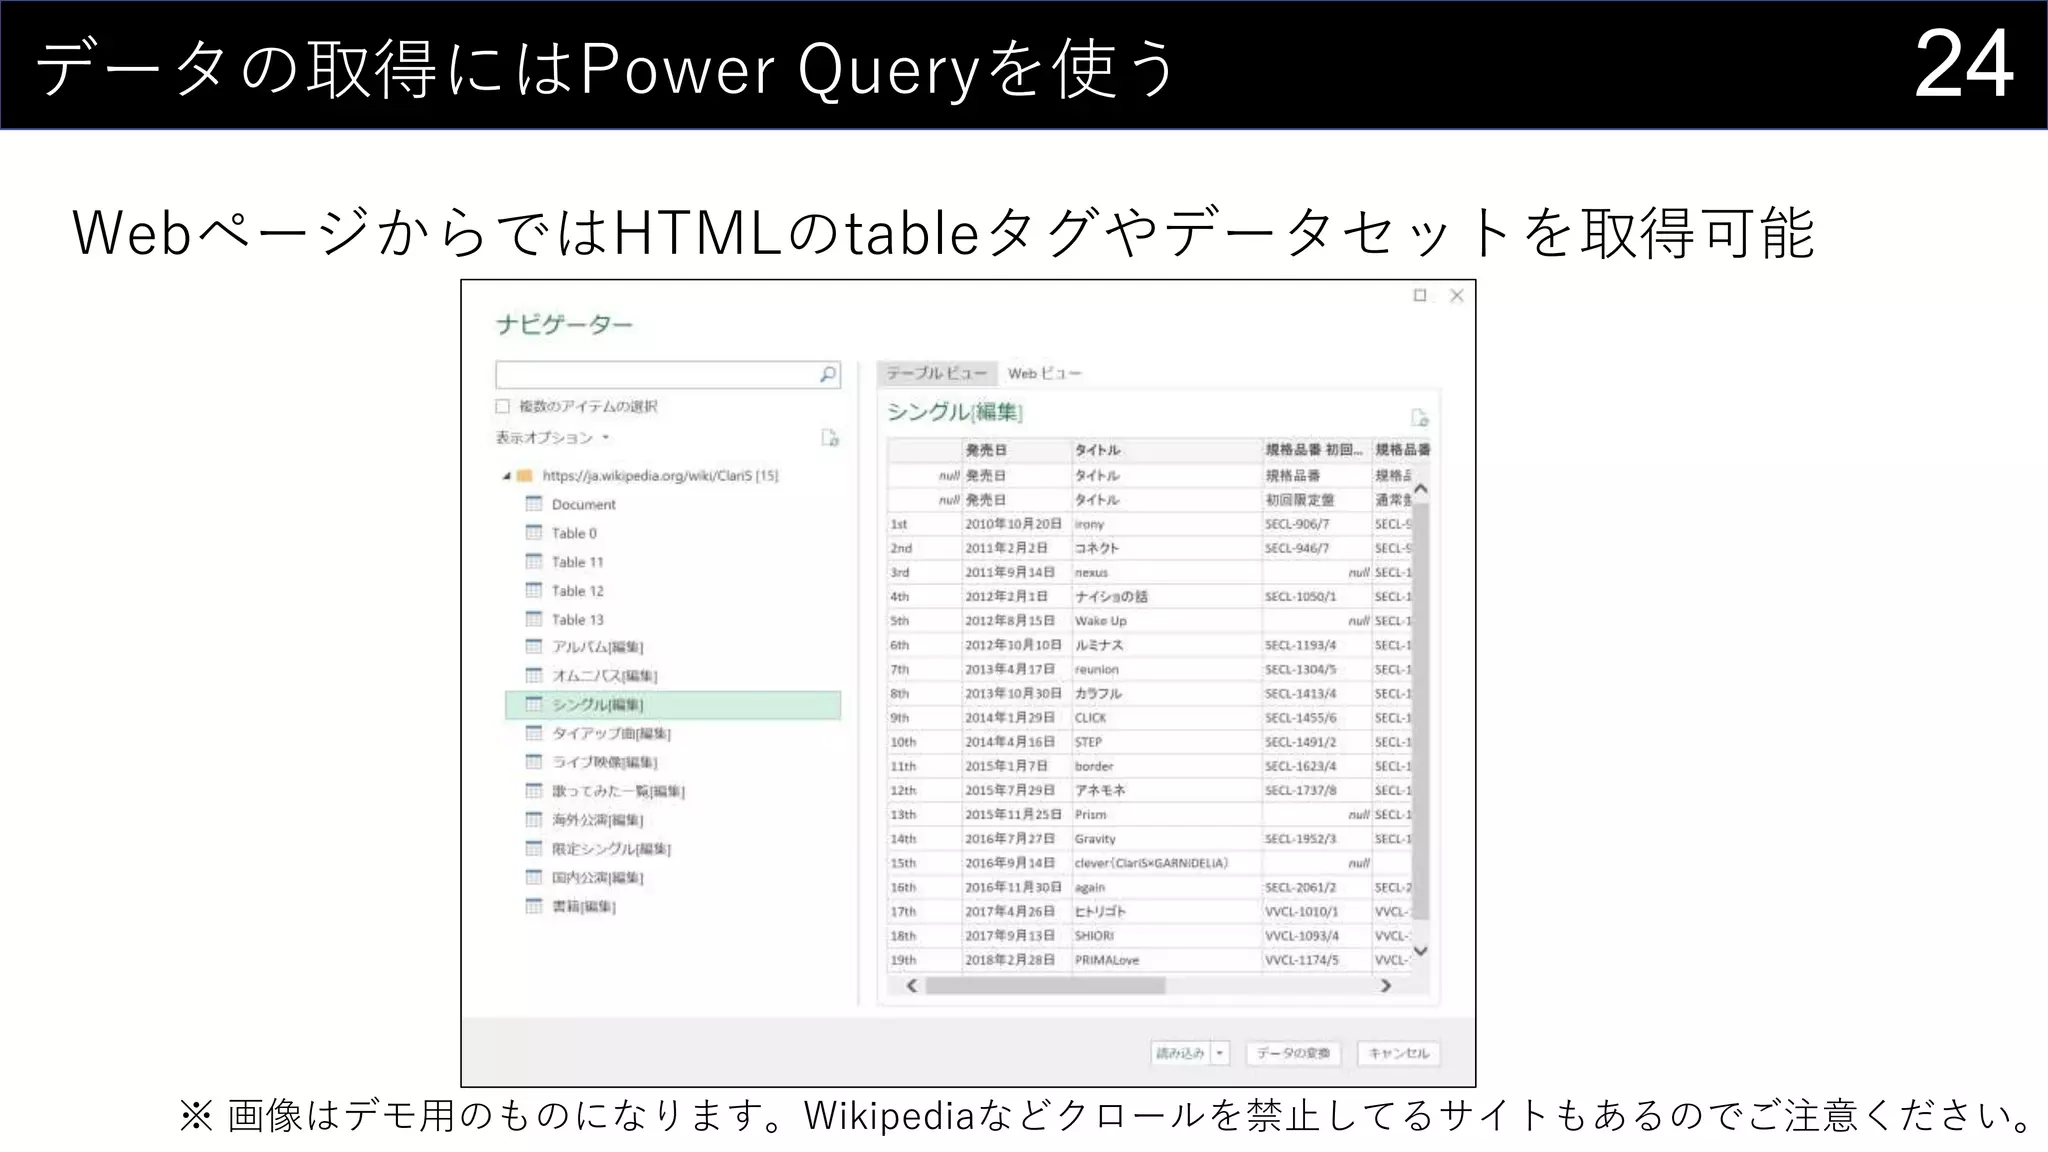The width and height of the screenshot is (2048, 1152).
Task: Click the refresh page icon beside display options
Action: [x=830, y=437]
